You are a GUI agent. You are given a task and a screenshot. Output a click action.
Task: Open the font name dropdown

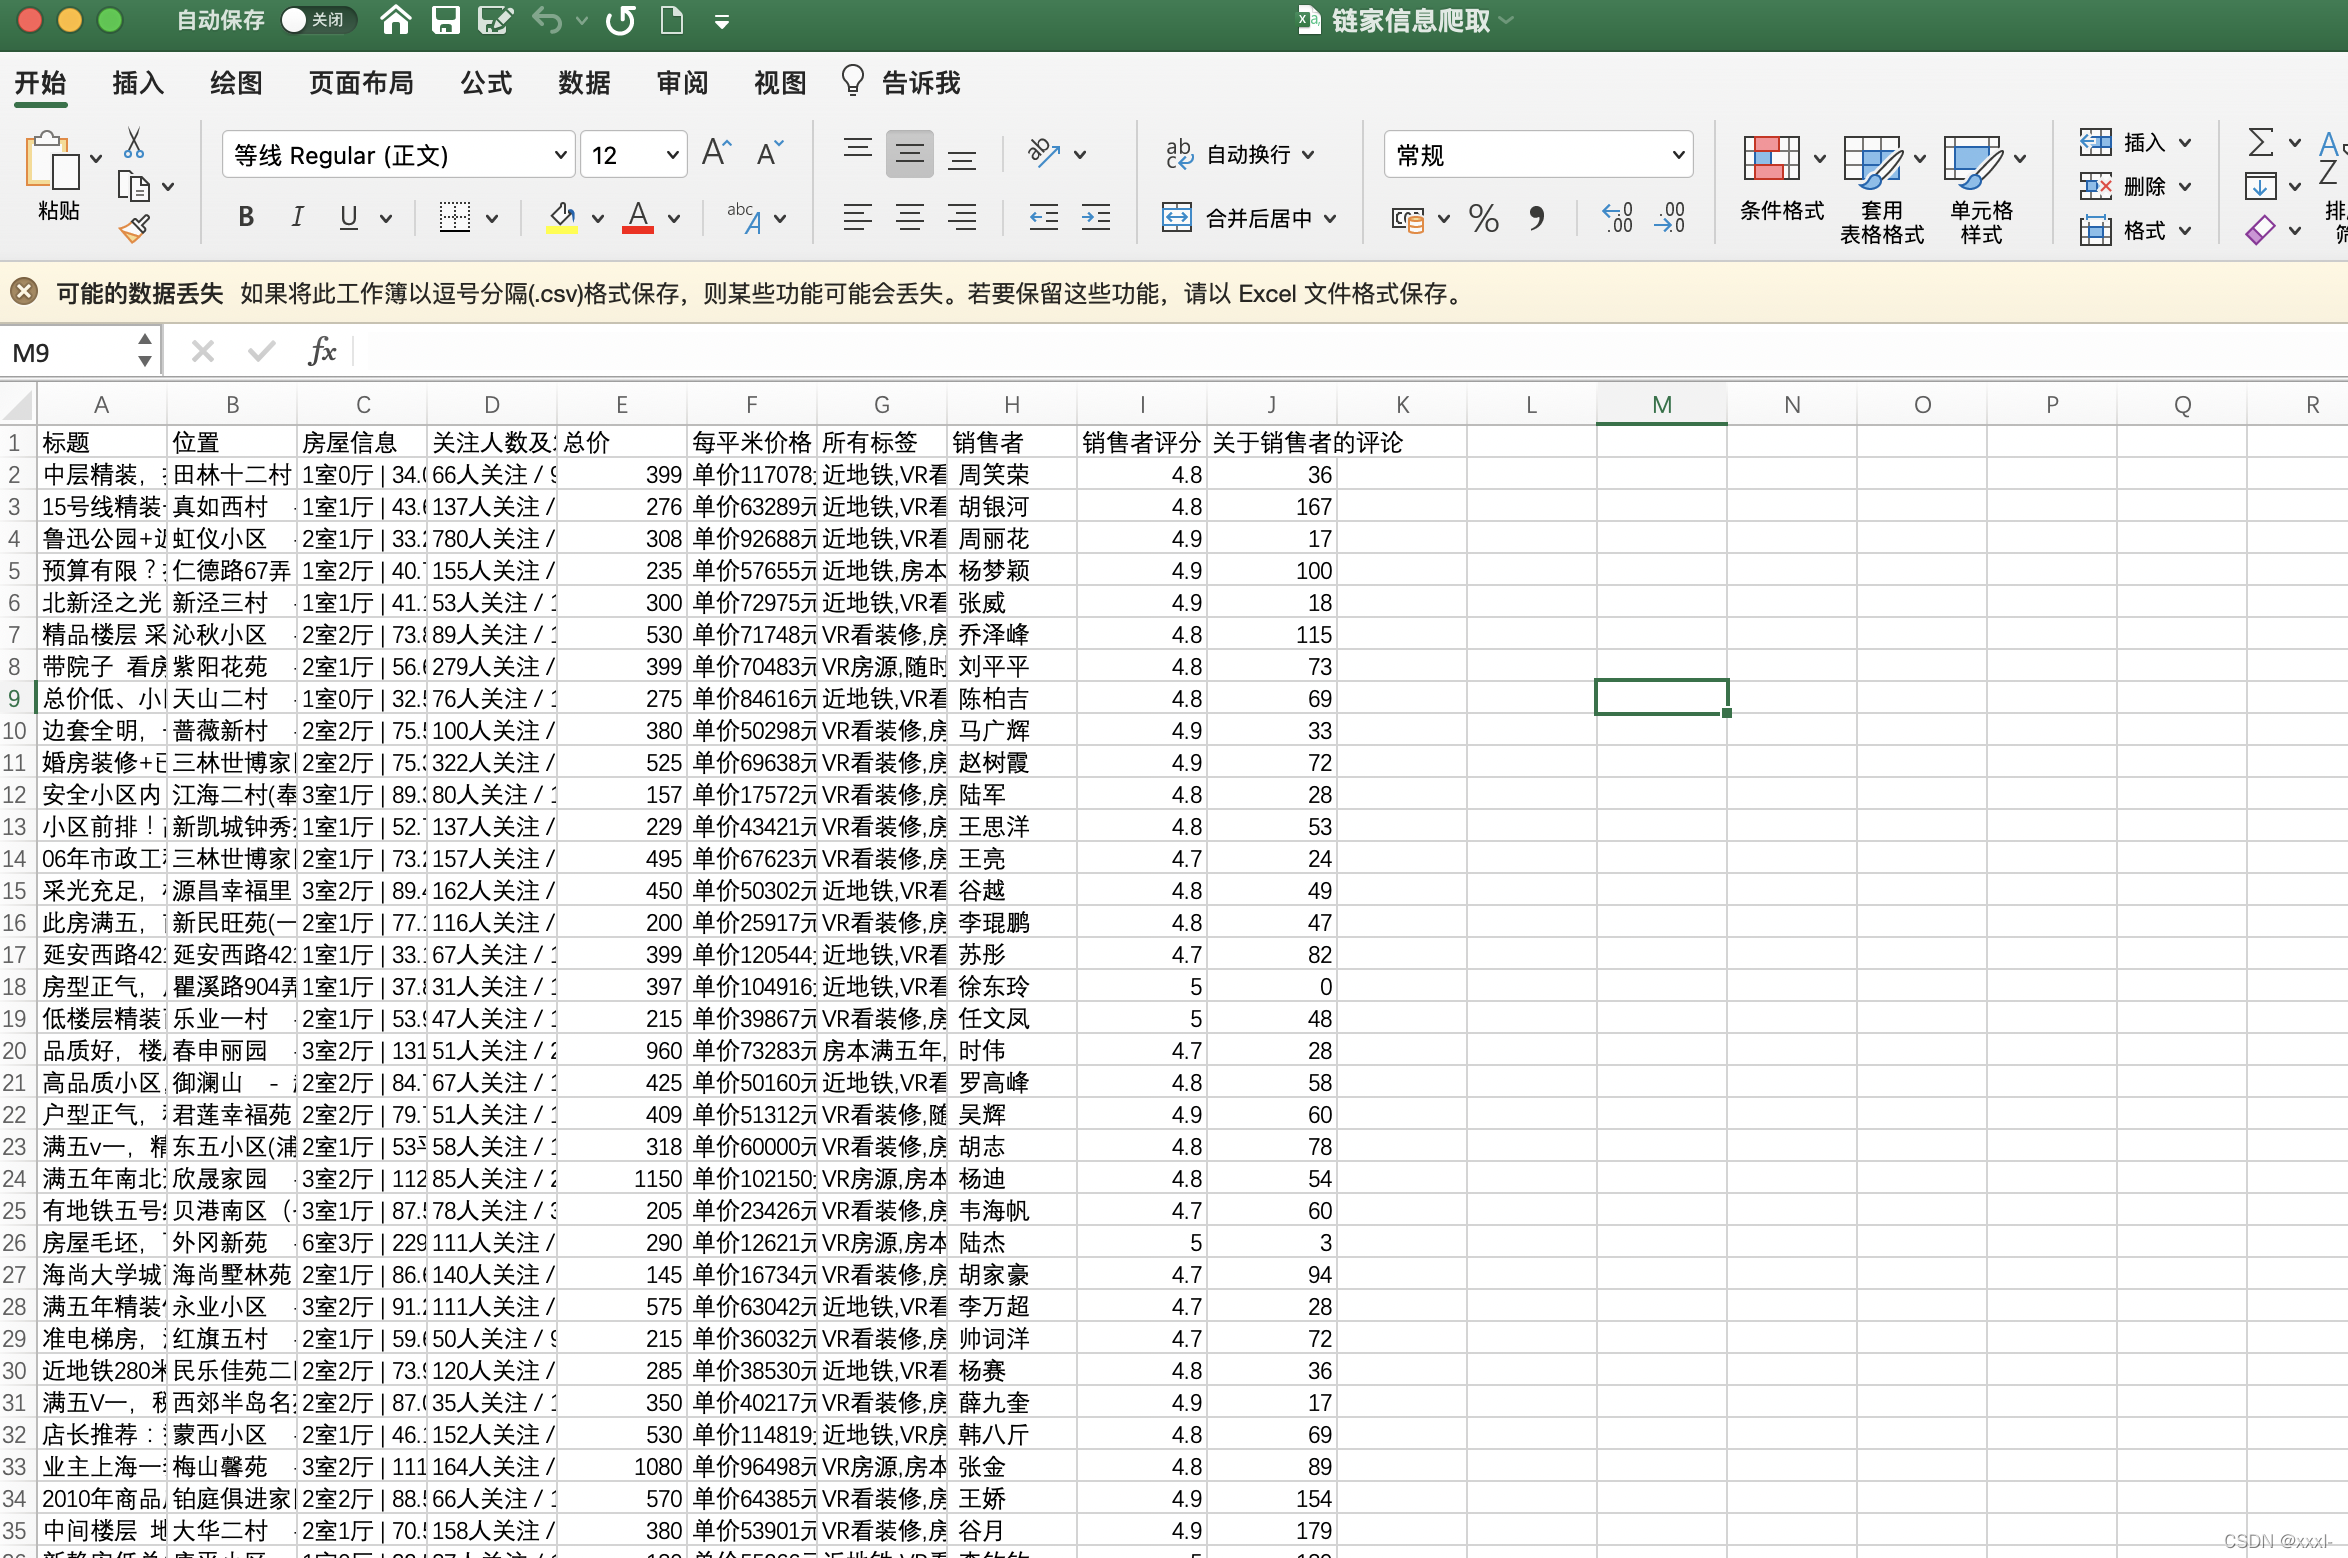pyautogui.click(x=561, y=155)
